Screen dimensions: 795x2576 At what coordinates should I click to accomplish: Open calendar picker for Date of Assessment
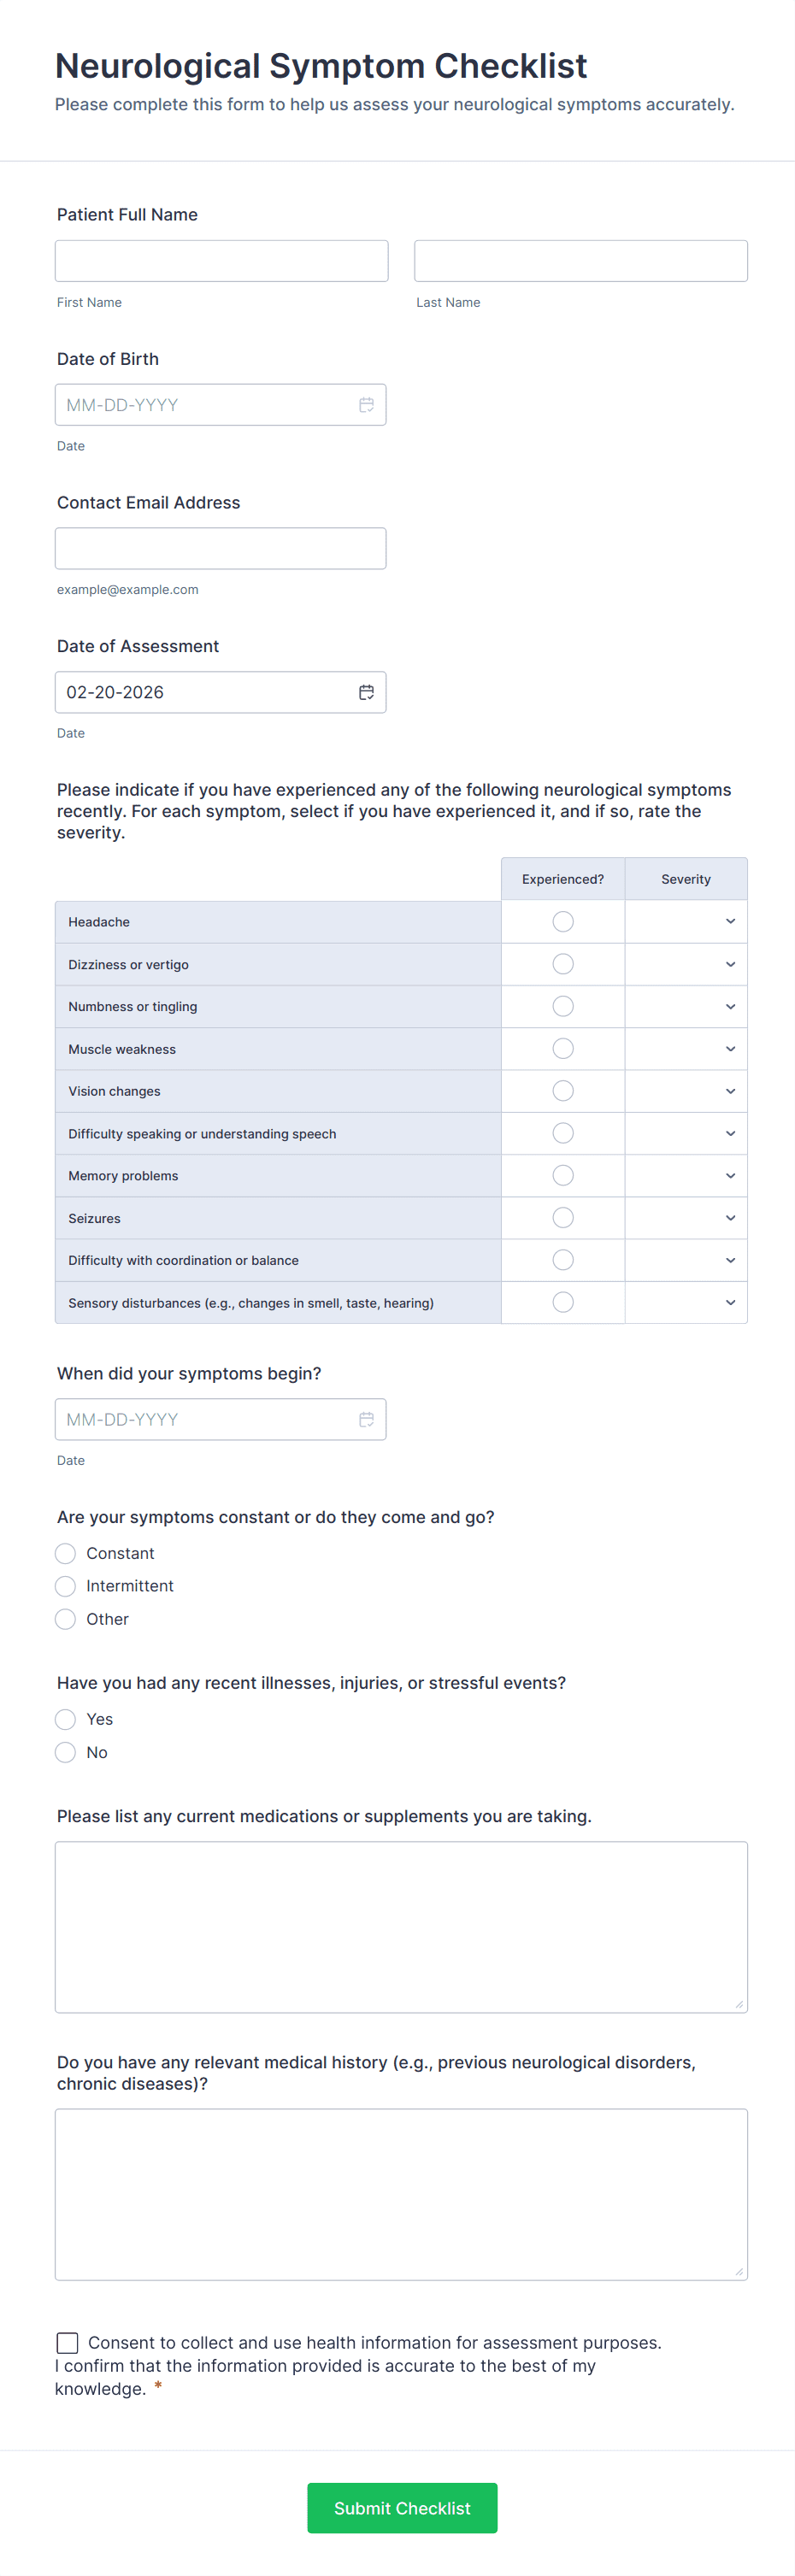click(x=366, y=692)
